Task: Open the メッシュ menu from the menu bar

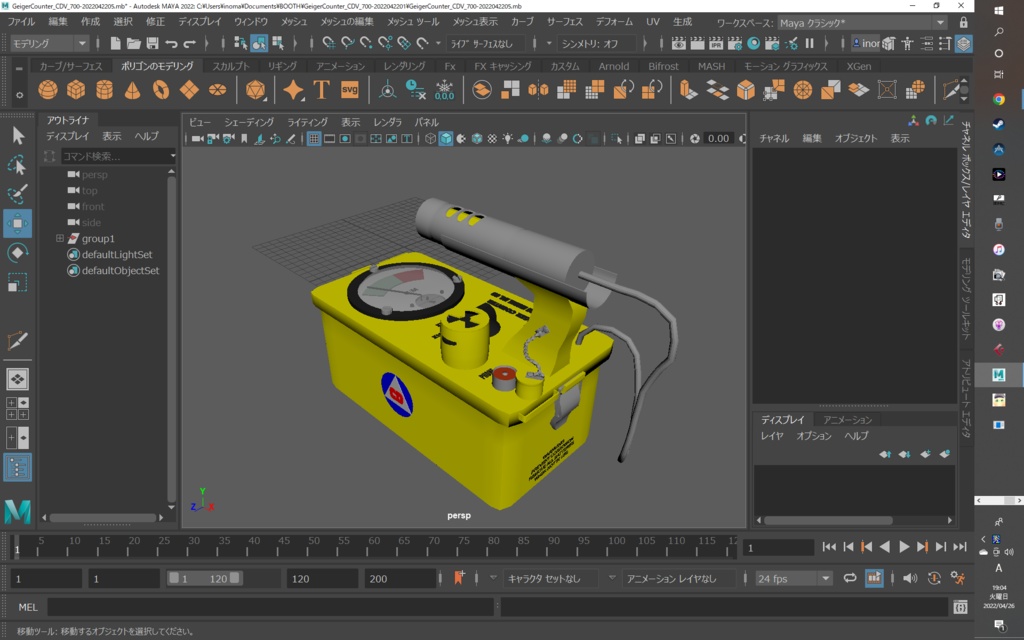Action: (x=294, y=20)
